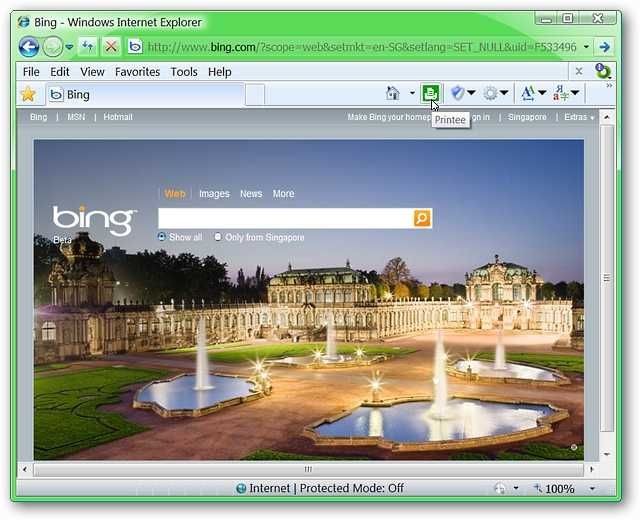This screenshot has width=640, height=520.
Task: Open the recent pages dropdown arrow
Action: tap(69, 47)
